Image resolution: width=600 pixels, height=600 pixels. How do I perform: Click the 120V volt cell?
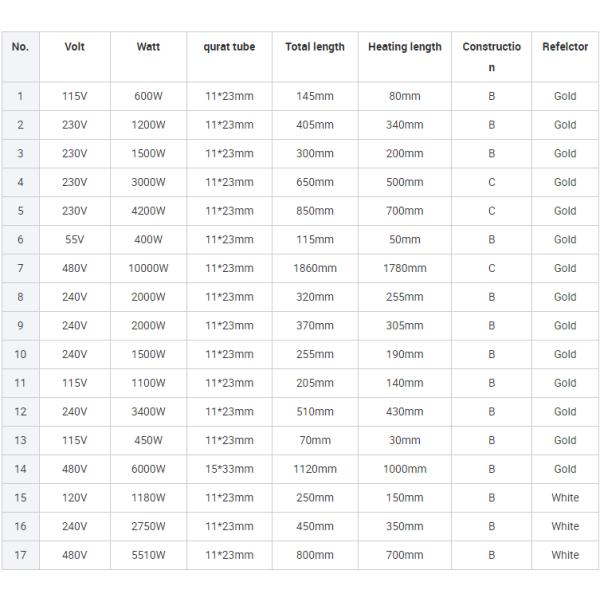pos(75,498)
